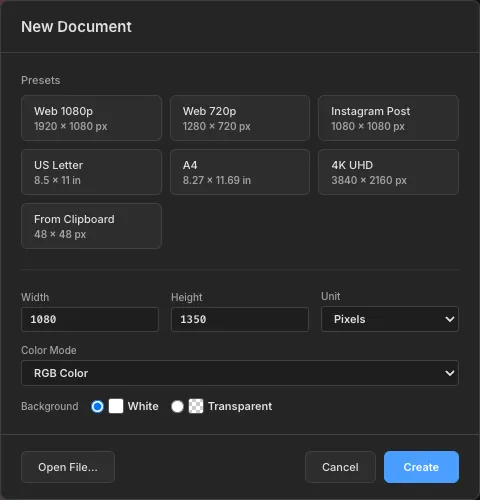The width and height of the screenshot is (480, 500).
Task: Select the Transparent background radio button
Action: point(177,406)
